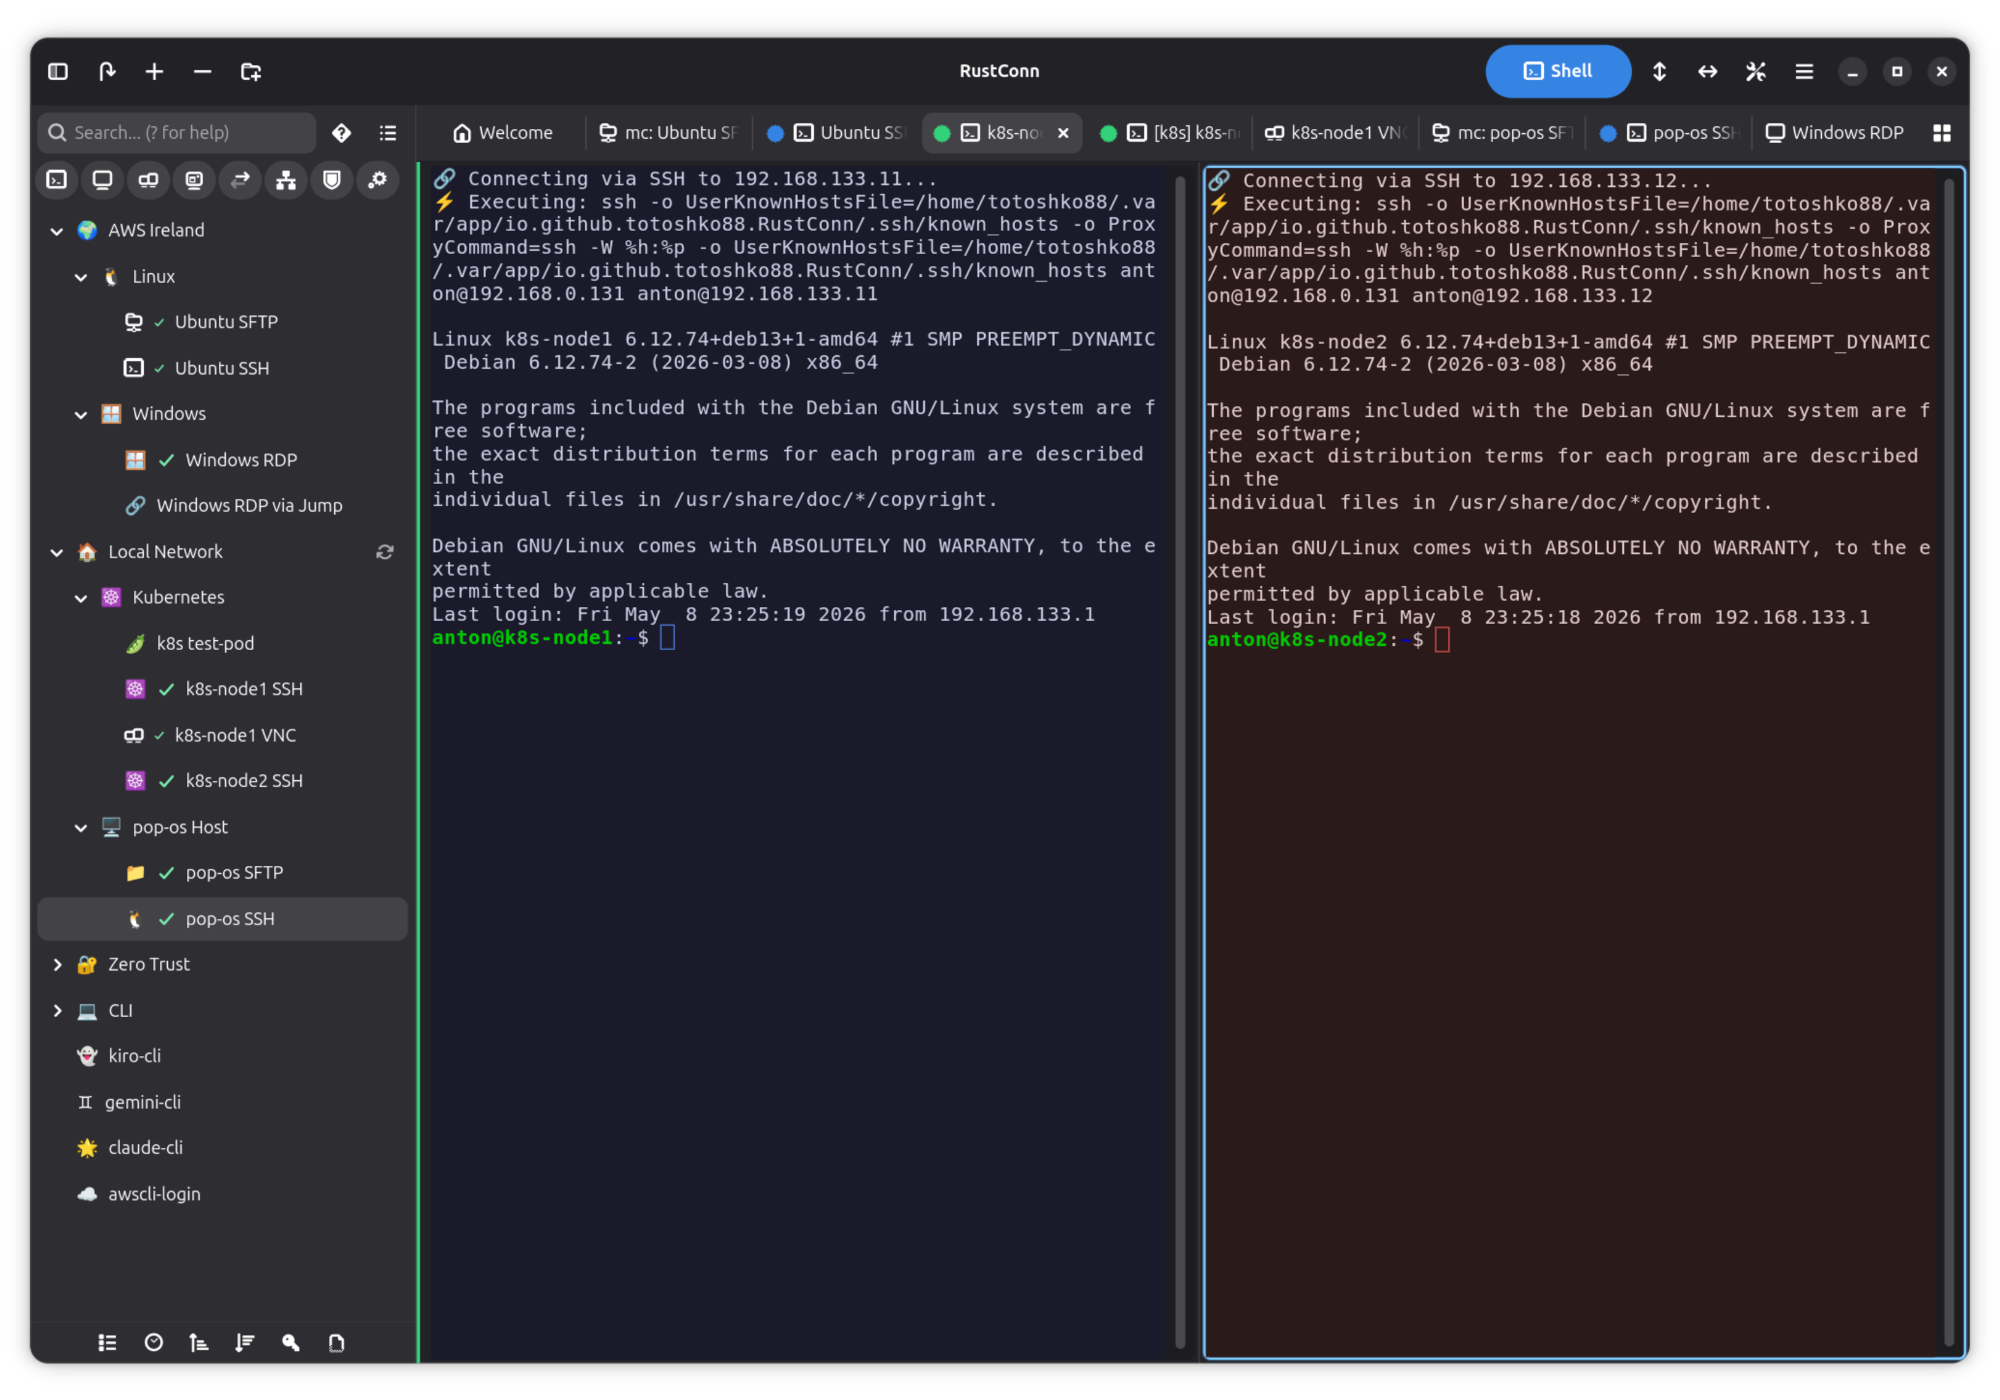Switch to the [k8s] k8s-node tab
2000x1400 pixels.
tap(1170, 133)
